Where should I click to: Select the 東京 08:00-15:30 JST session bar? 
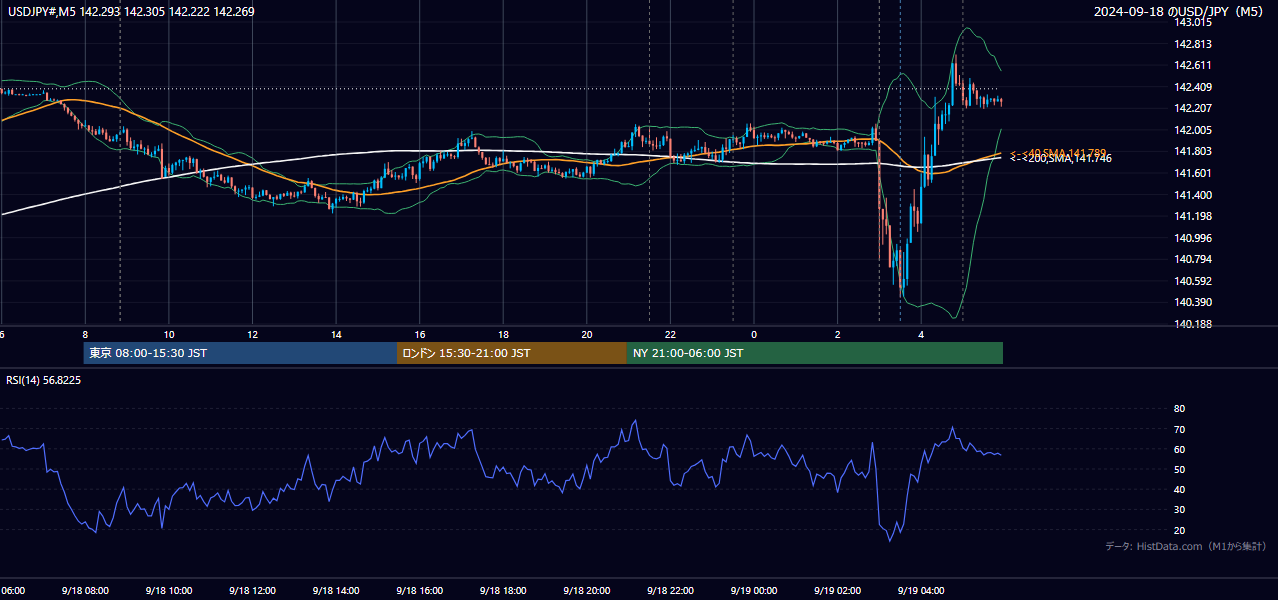240,353
